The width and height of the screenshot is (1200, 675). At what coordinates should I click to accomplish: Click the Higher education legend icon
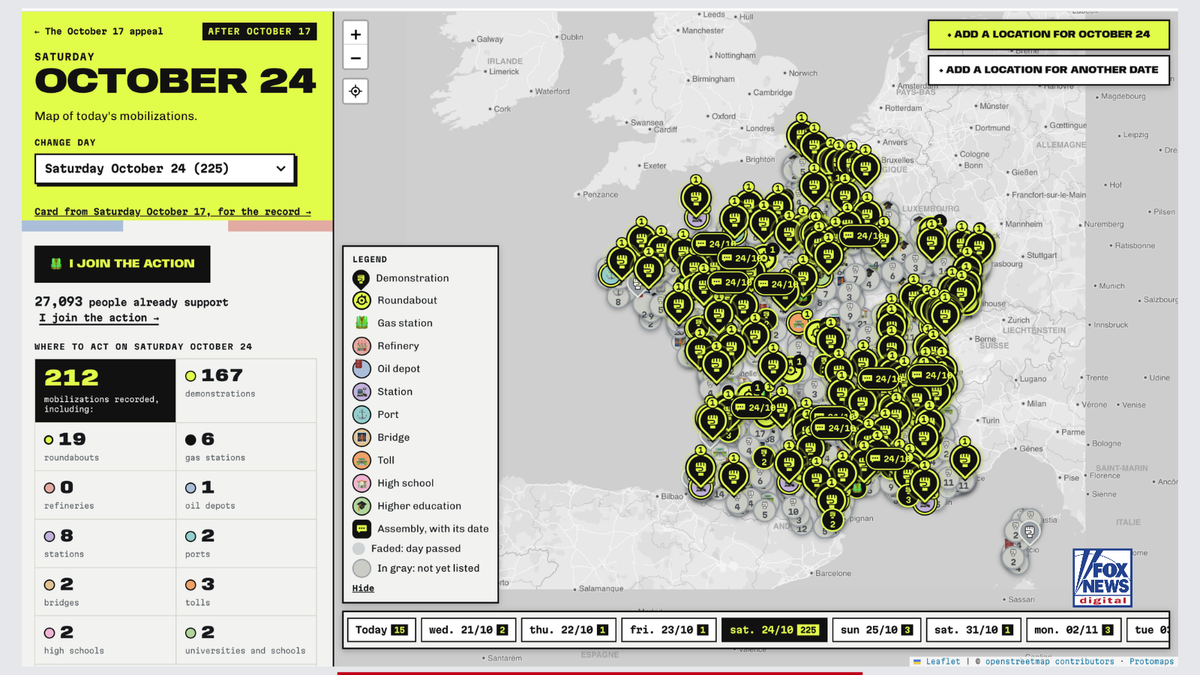click(x=361, y=506)
